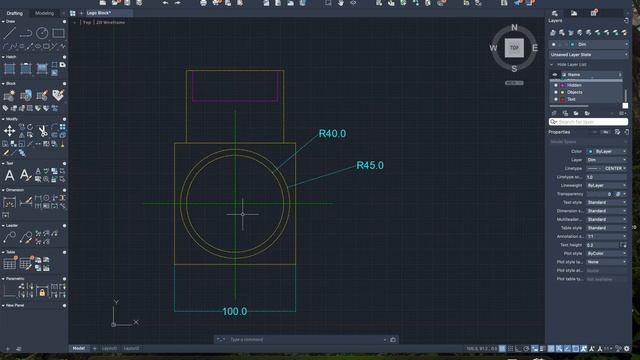Switch to the Modeling tab
Image resolution: width=640 pixels, height=360 pixels.
click(x=44, y=13)
